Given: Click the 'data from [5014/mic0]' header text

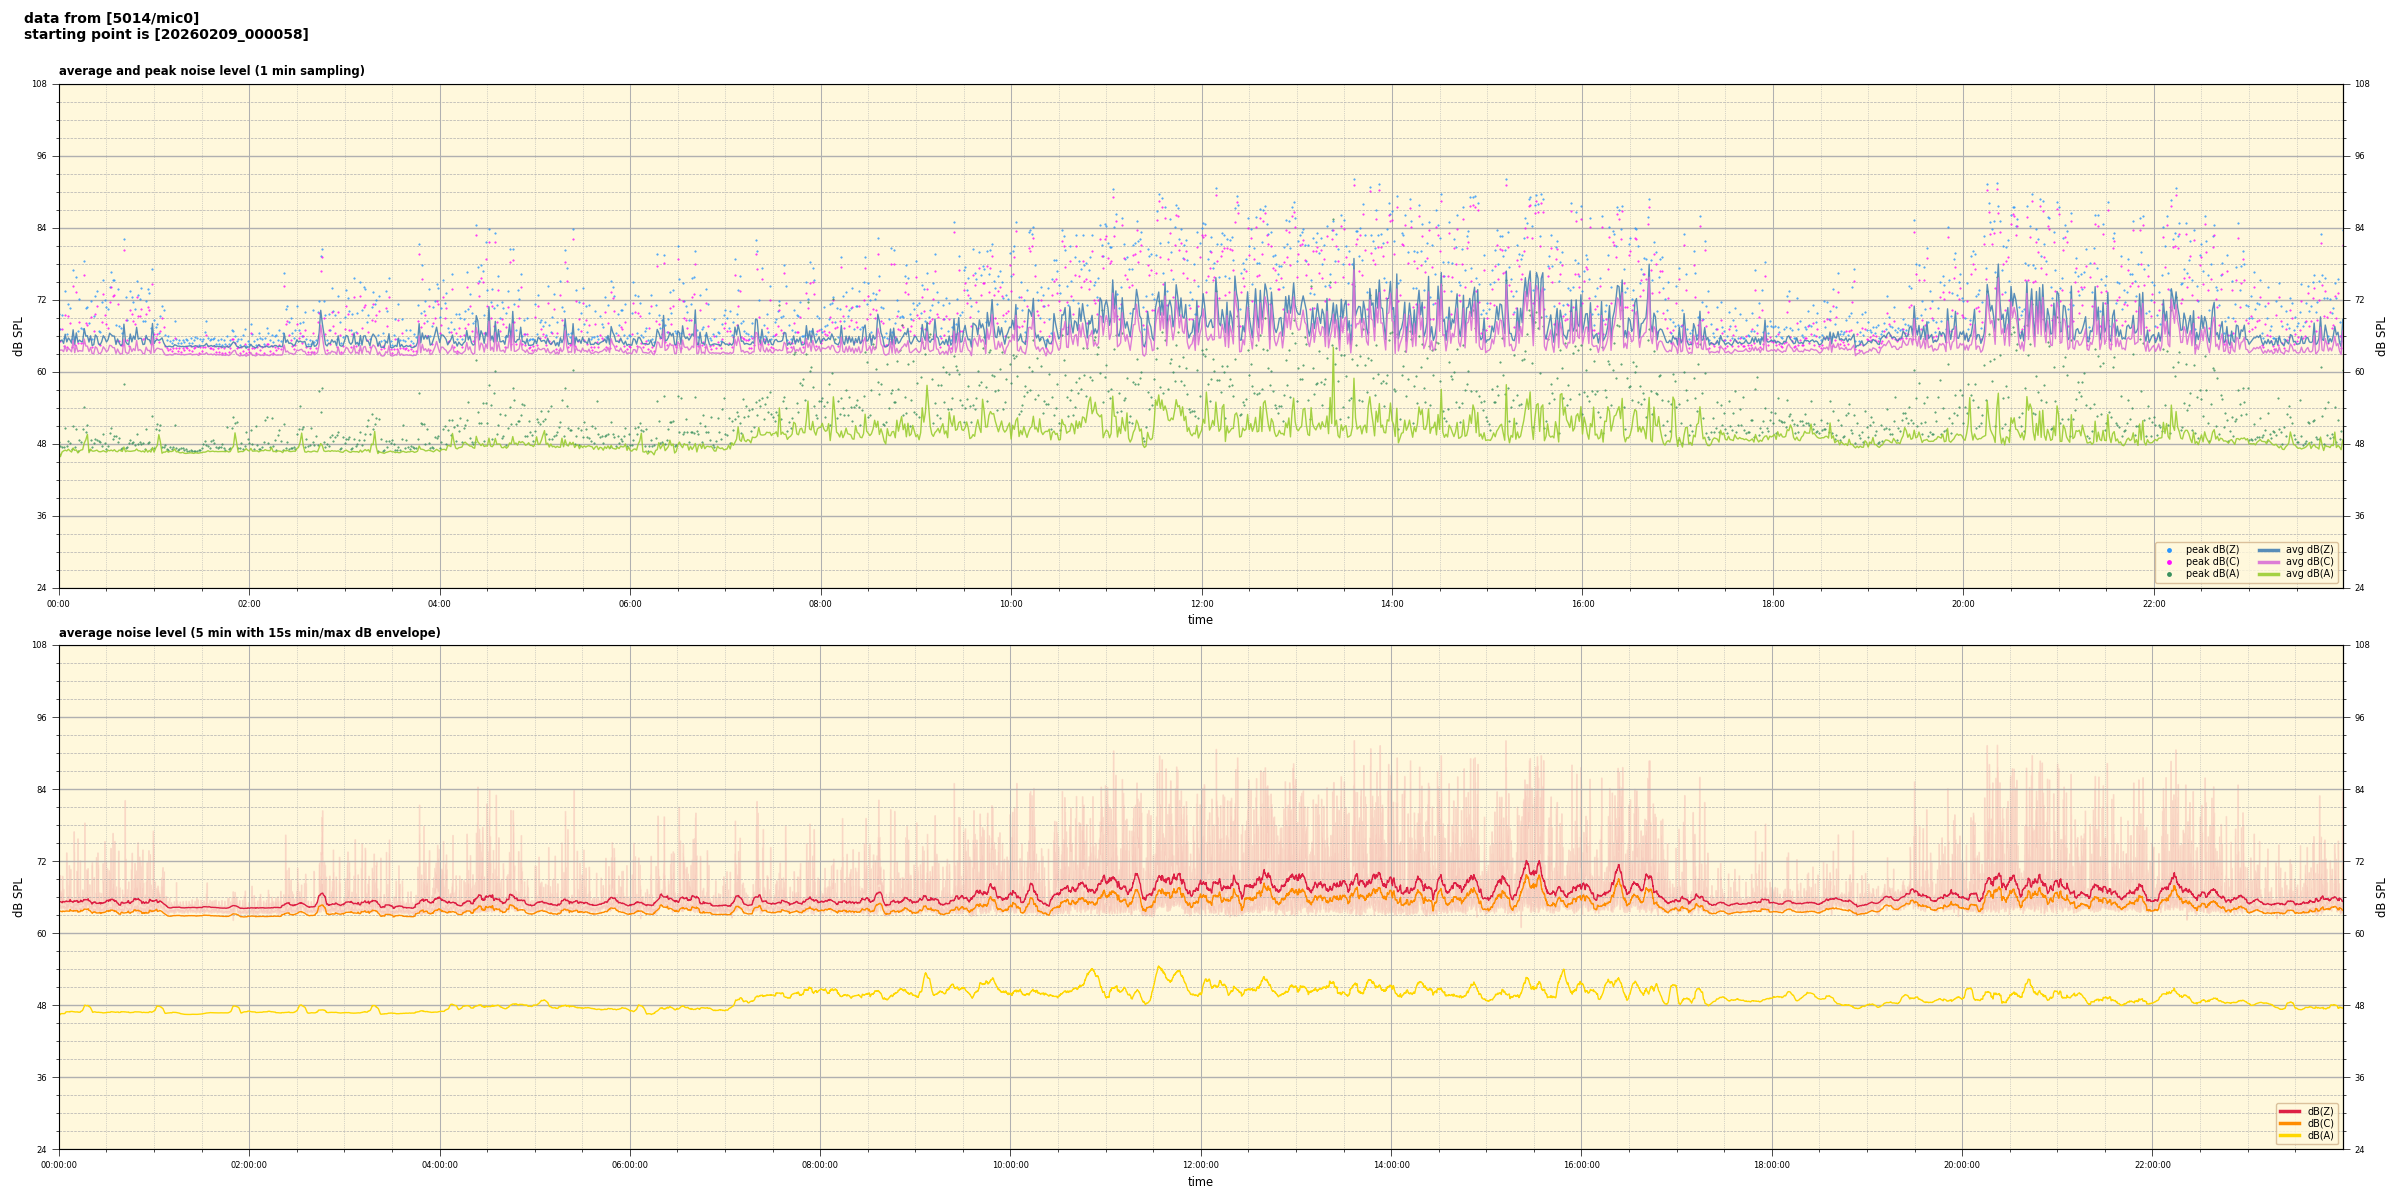Looking at the screenshot, I should point(111,18).
